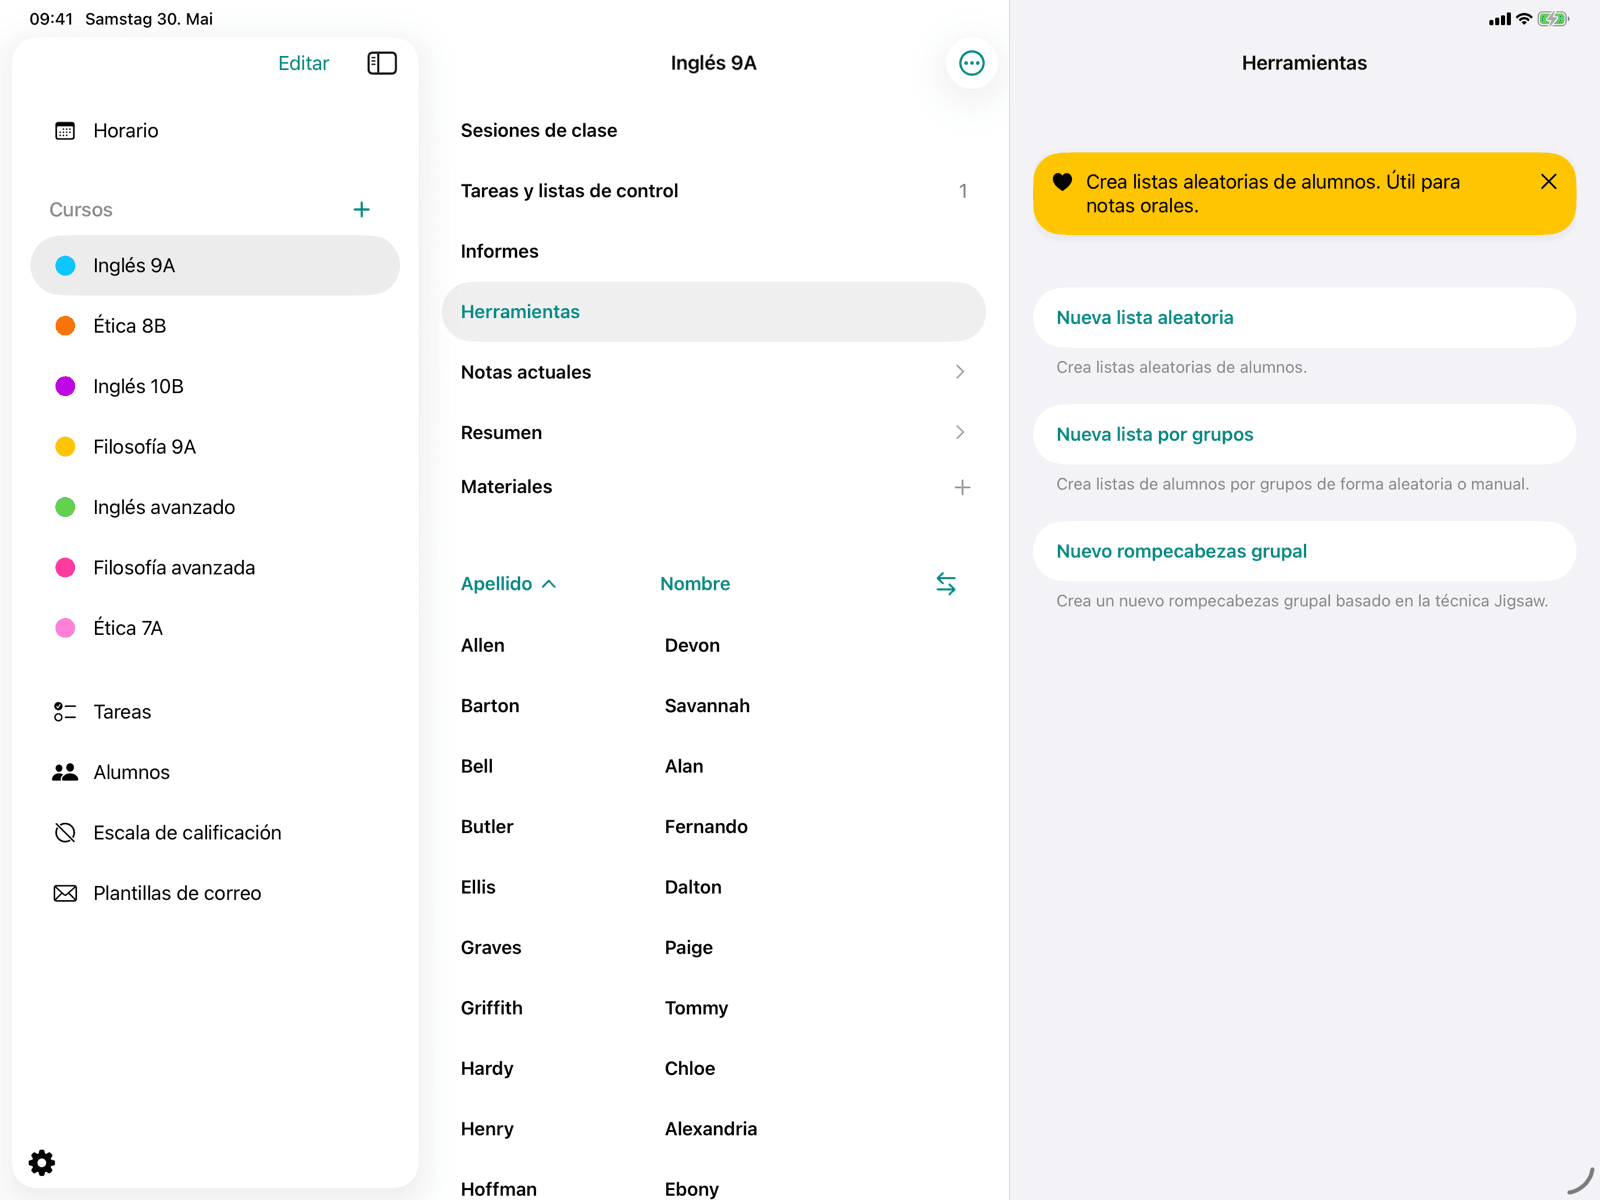Select Herramientas menu item

click(x=714, y=312)
